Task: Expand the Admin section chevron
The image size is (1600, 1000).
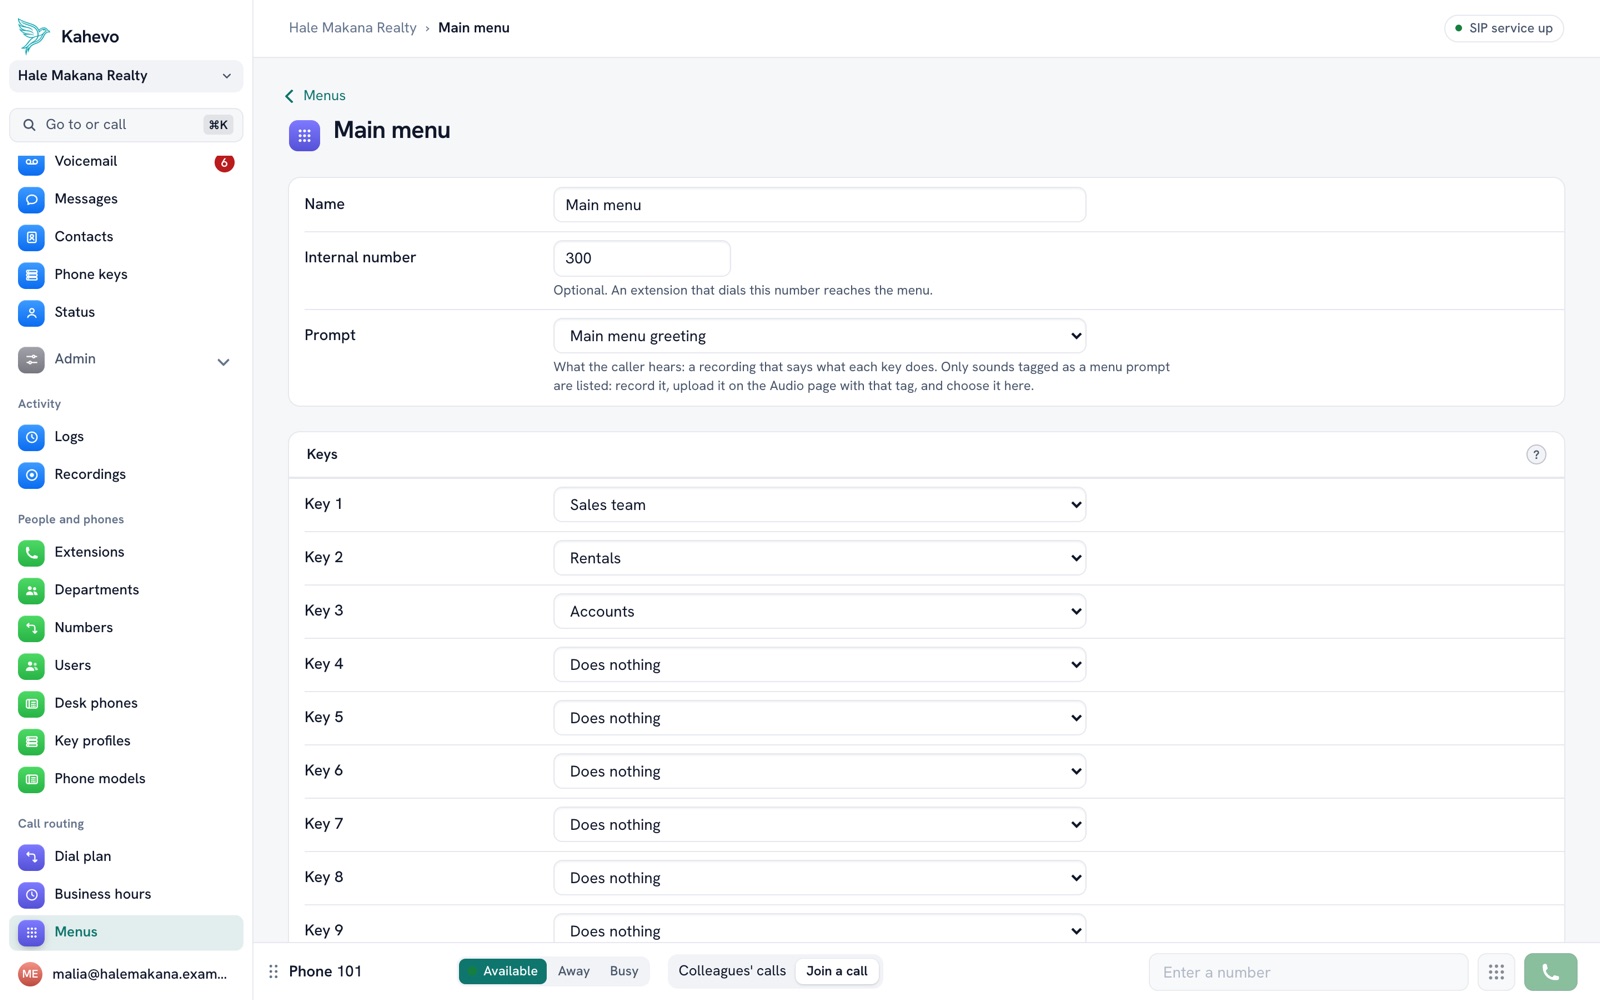Action: click(x=223, y=361)
